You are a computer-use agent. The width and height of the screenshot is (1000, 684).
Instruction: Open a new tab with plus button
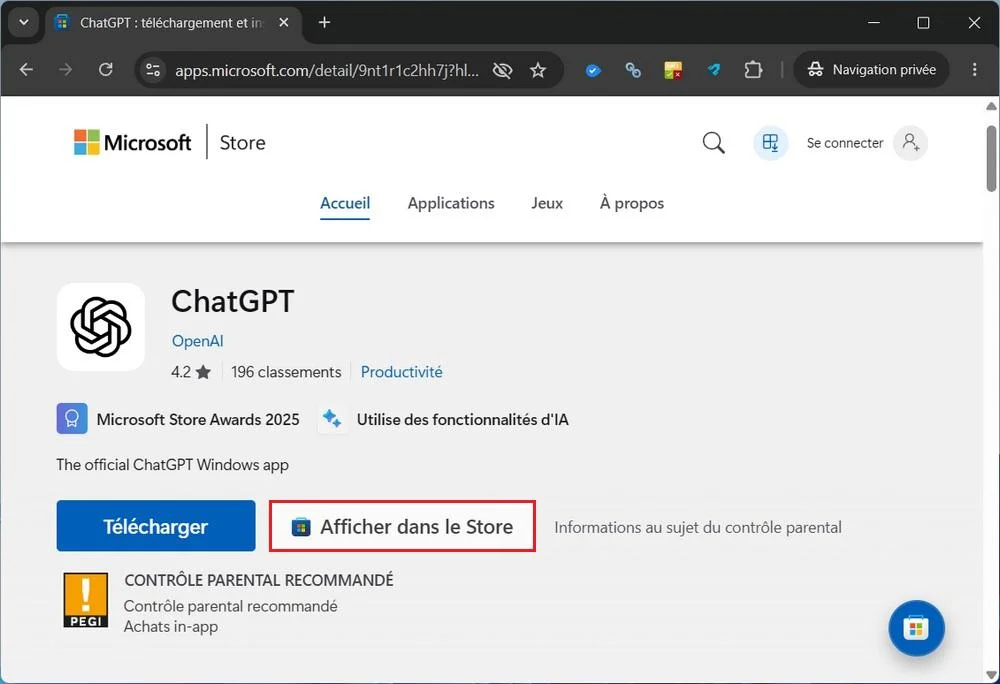[324, 22]
